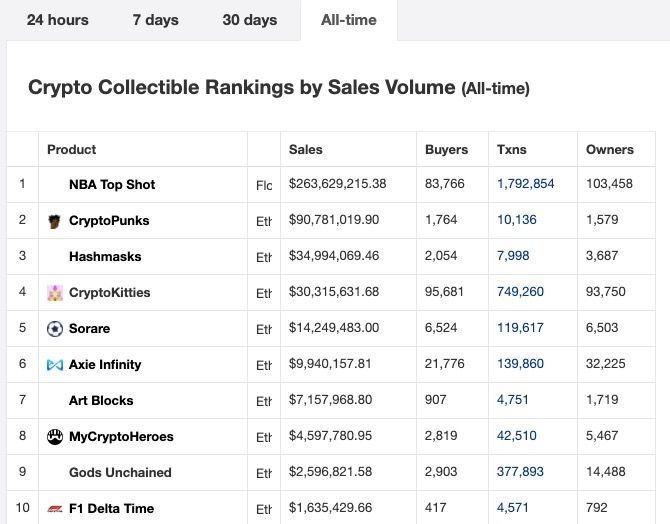Image resolution: width=670 pixels, height=524 pixels.
Task: Open the Art Blocks product link
Action: [x=101, y=400]
